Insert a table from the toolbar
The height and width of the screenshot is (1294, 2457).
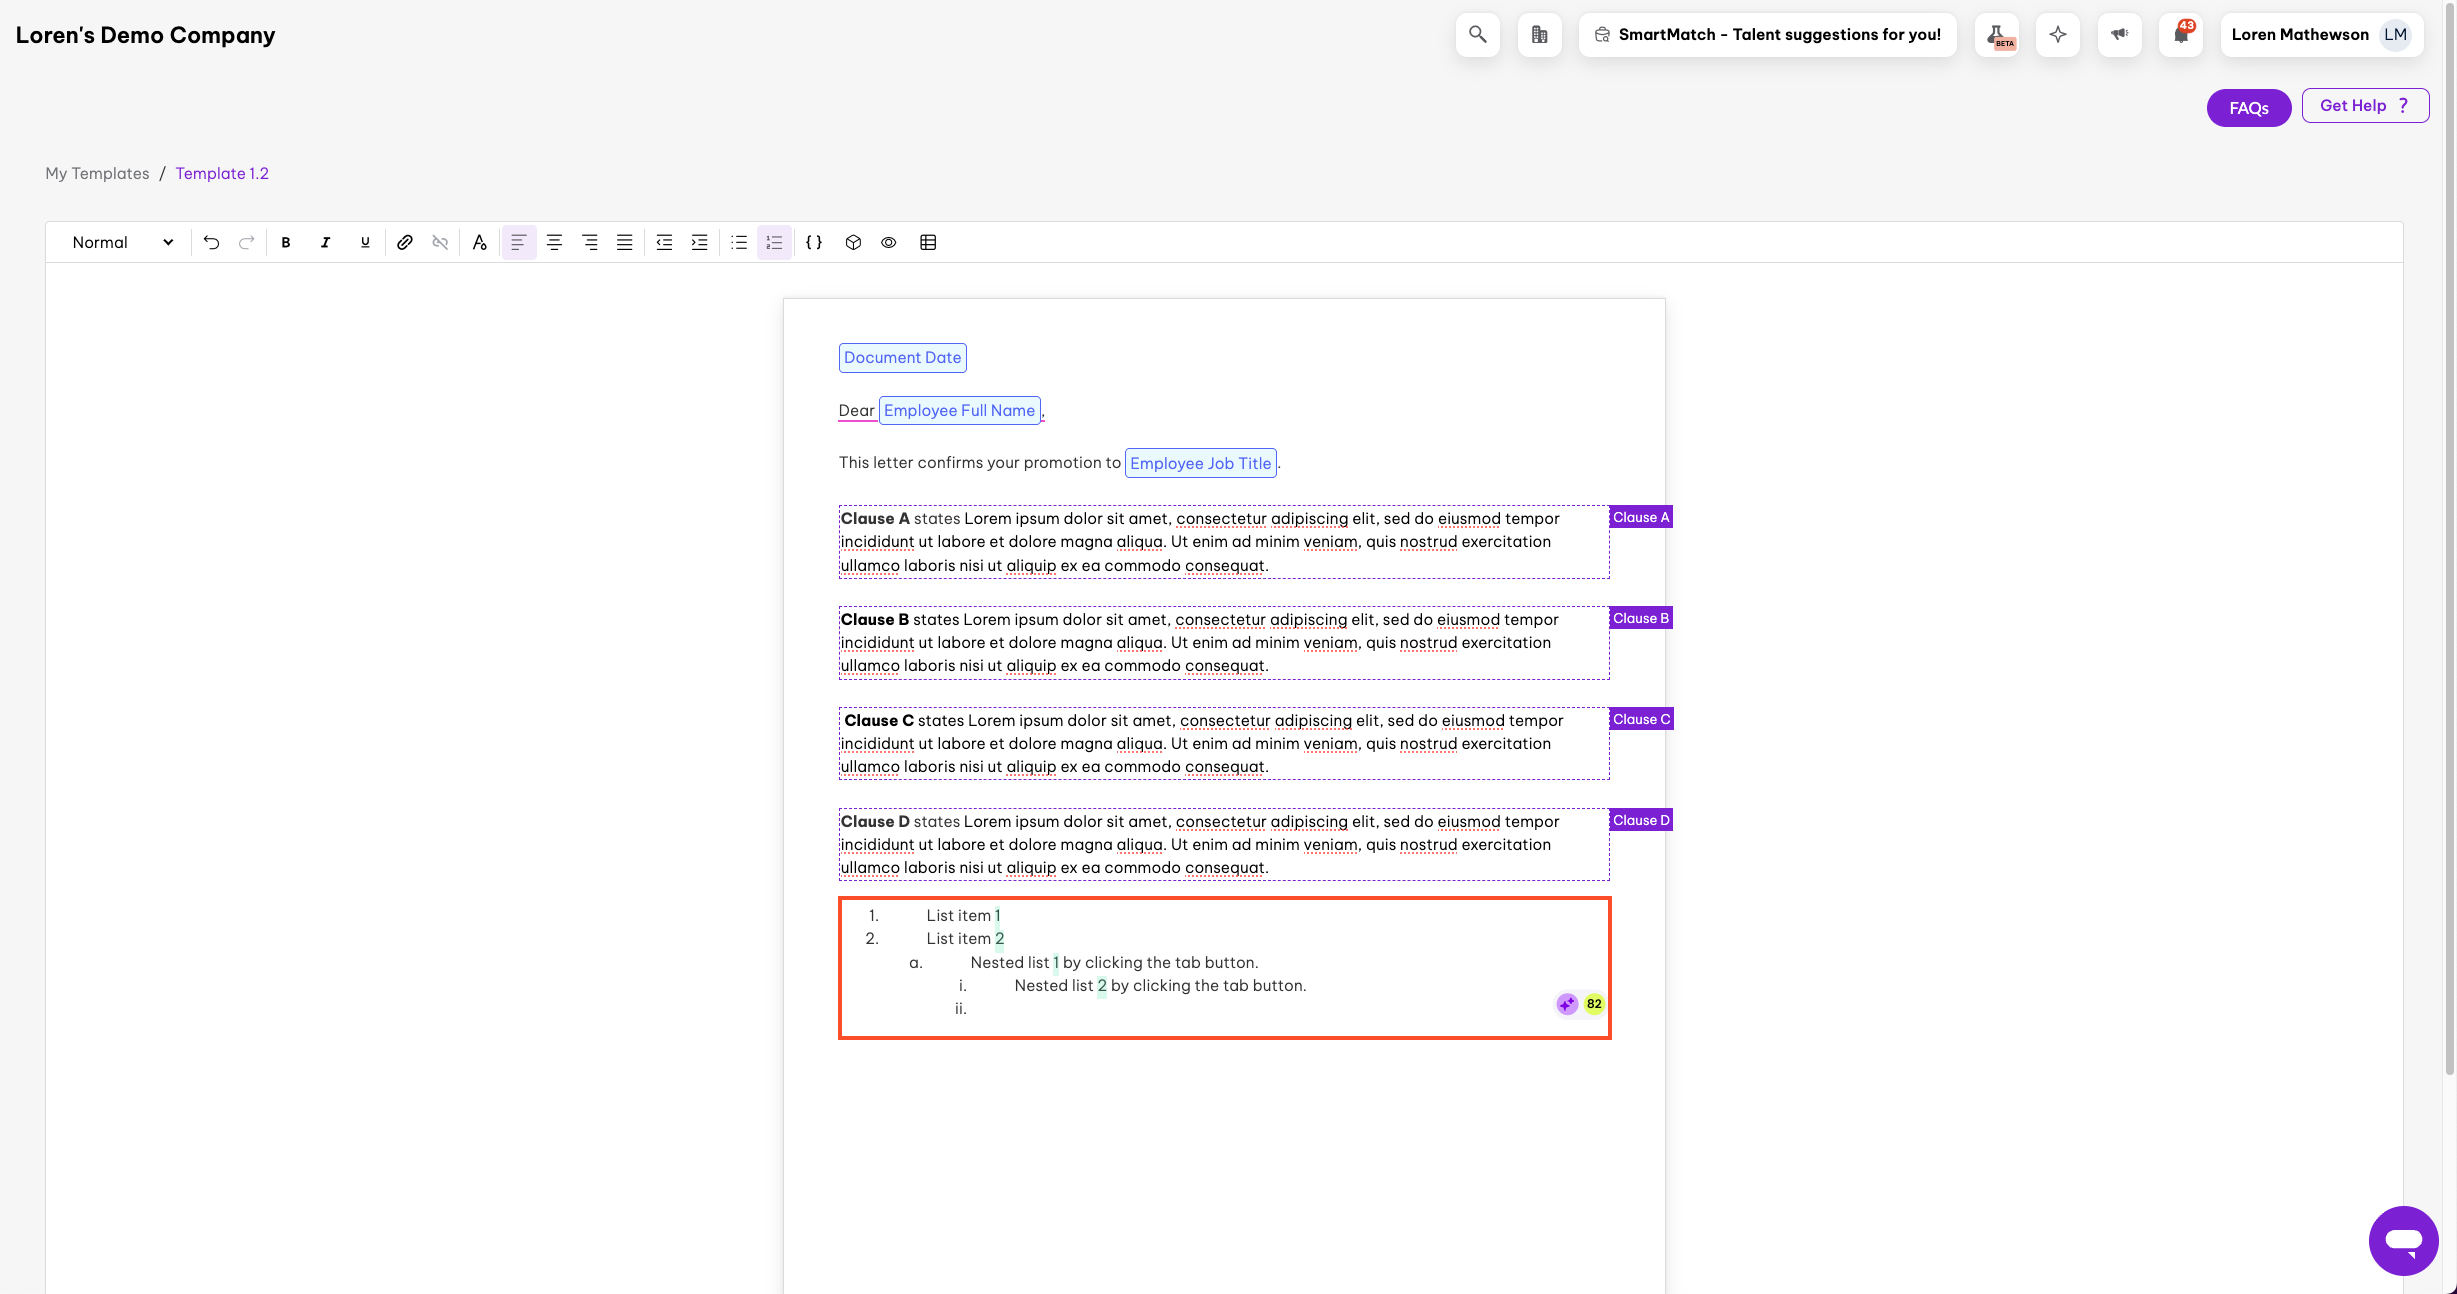(928, 242)
